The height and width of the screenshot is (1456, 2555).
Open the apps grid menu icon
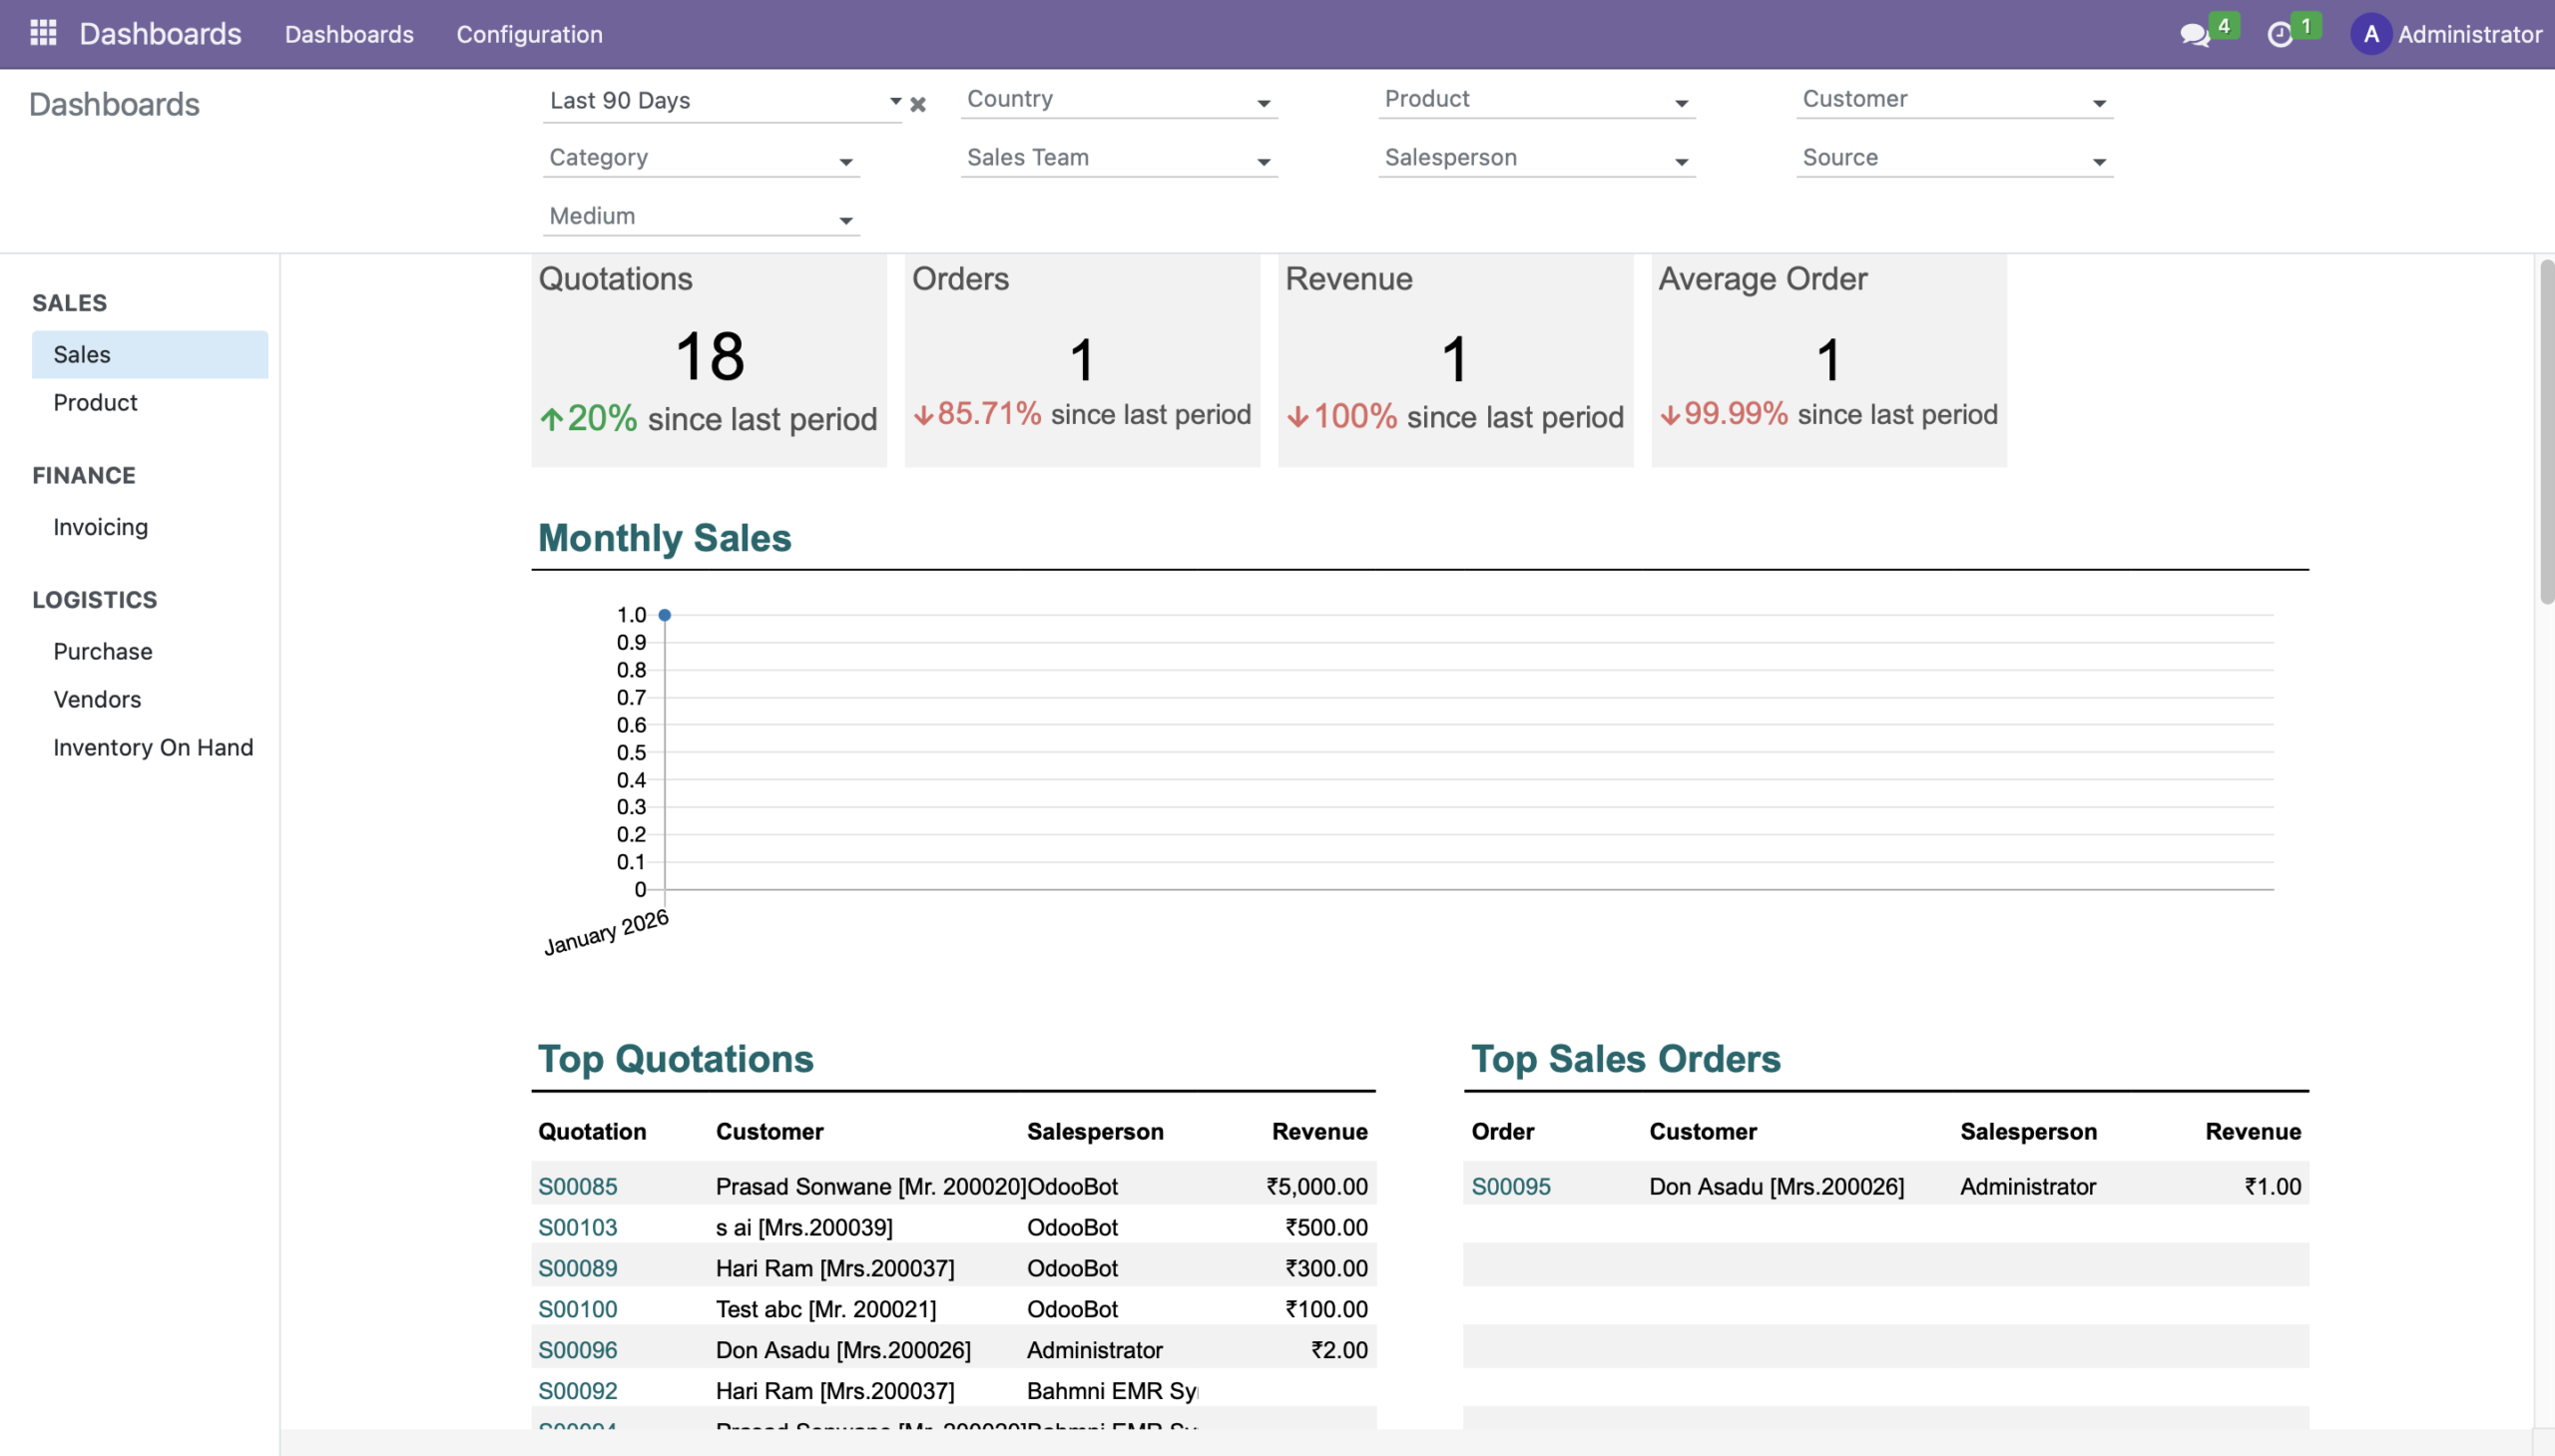(43, 33)
